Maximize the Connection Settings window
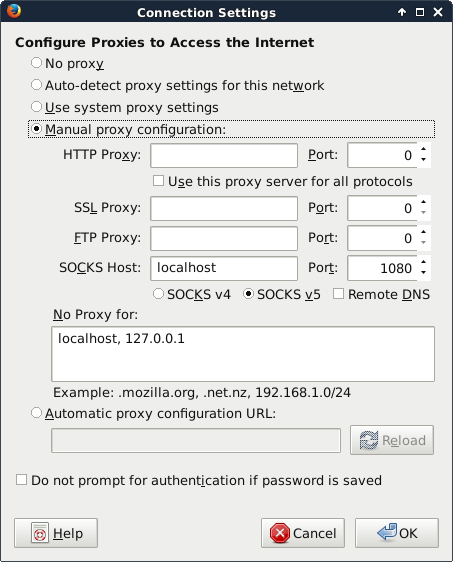The width and height of the screenshot is (453, 562). coord(420,12)
